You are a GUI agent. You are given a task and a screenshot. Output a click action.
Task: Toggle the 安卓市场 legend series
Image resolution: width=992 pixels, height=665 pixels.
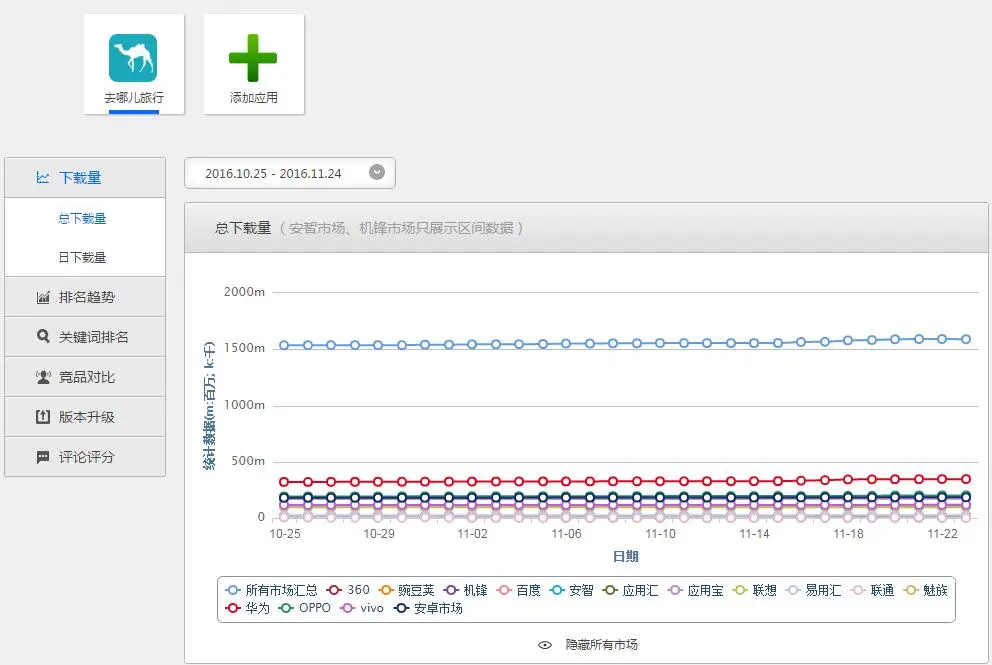[428, 608]
